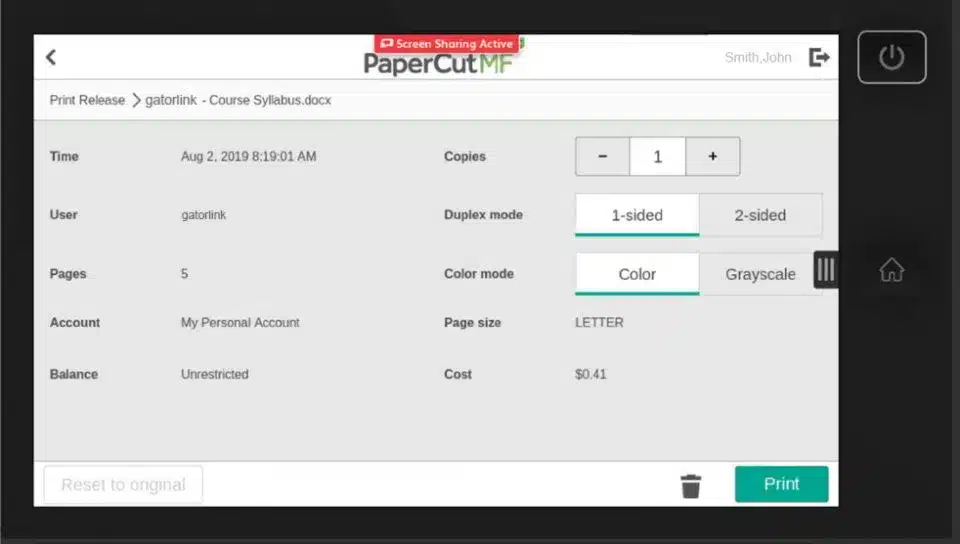Click the Reset to original button

[123, 485]
